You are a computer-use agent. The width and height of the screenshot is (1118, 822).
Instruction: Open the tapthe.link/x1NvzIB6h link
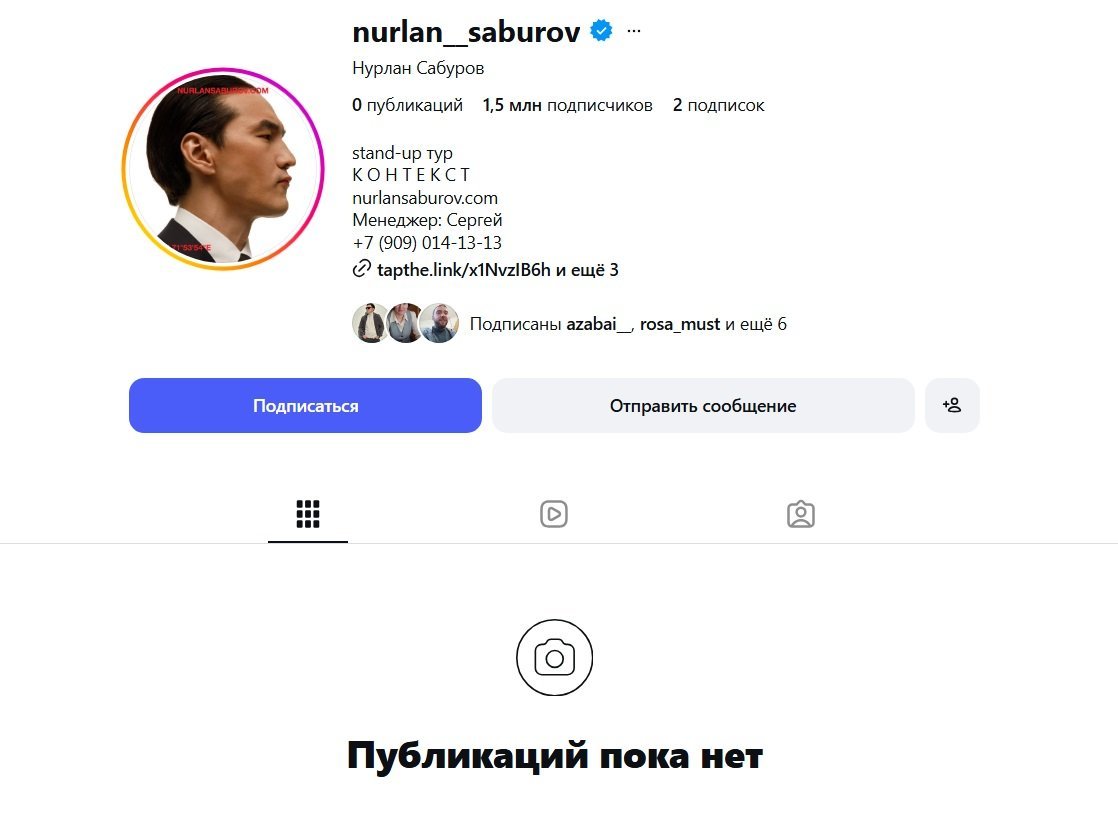pos(463,269)
